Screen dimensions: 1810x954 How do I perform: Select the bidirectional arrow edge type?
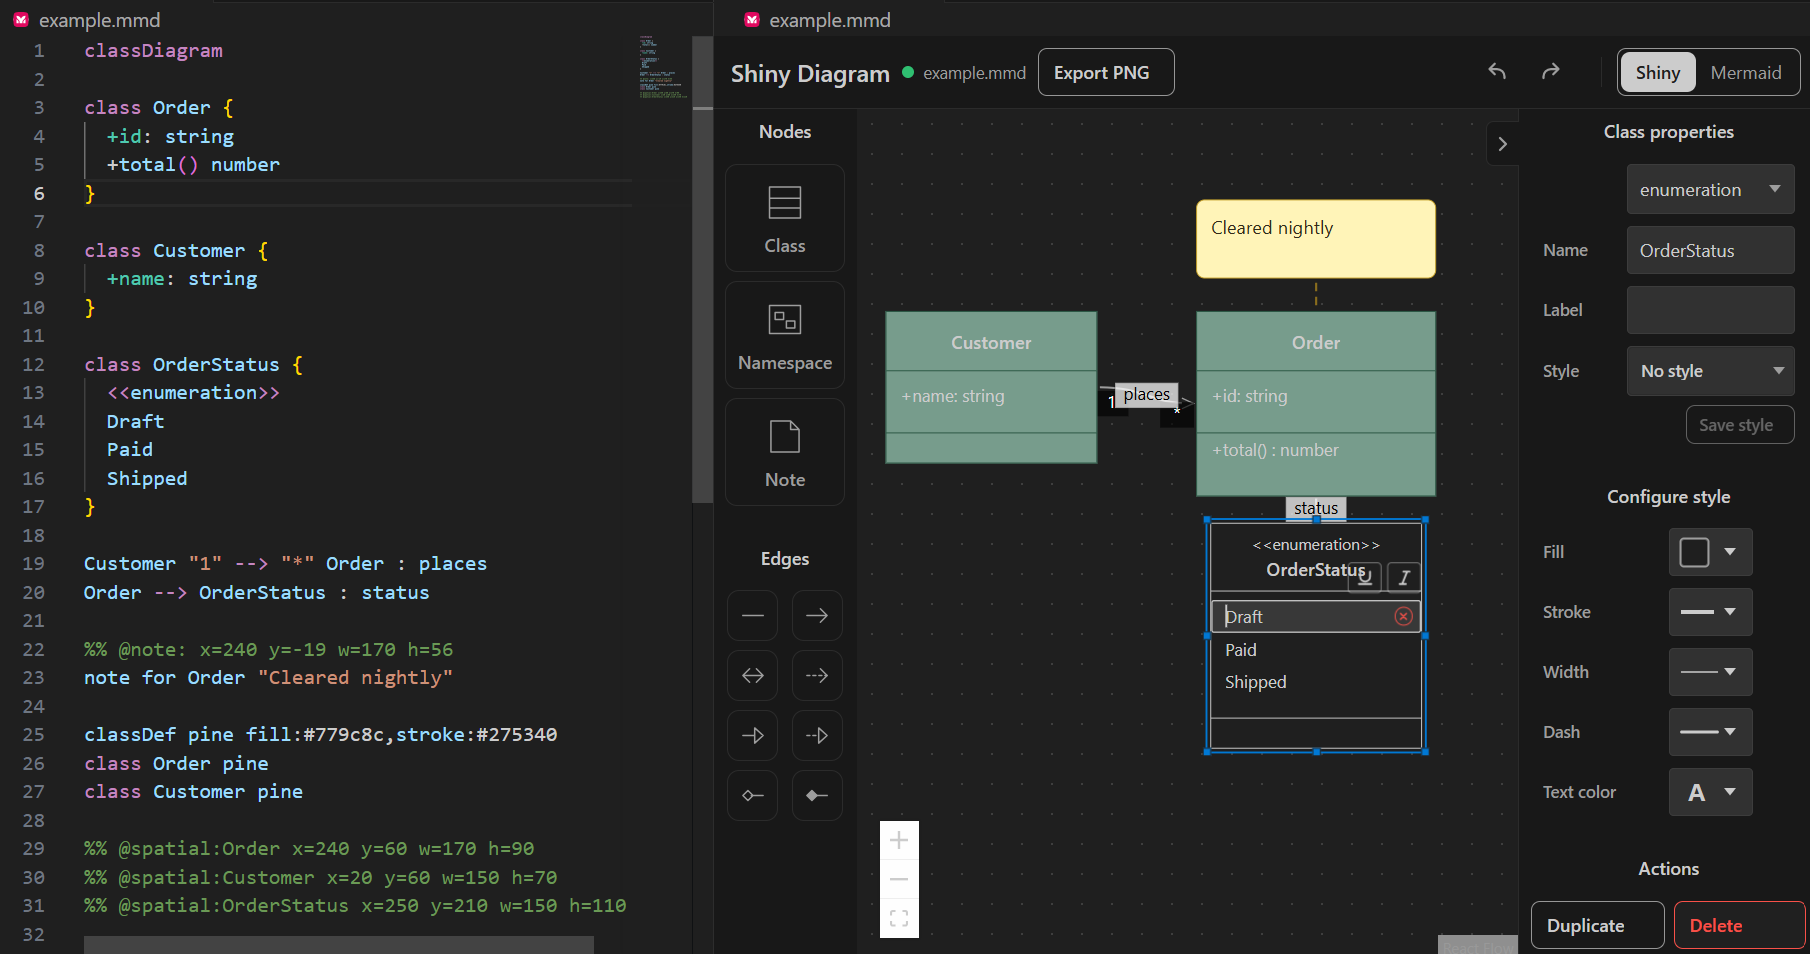(x=753, y=676)
